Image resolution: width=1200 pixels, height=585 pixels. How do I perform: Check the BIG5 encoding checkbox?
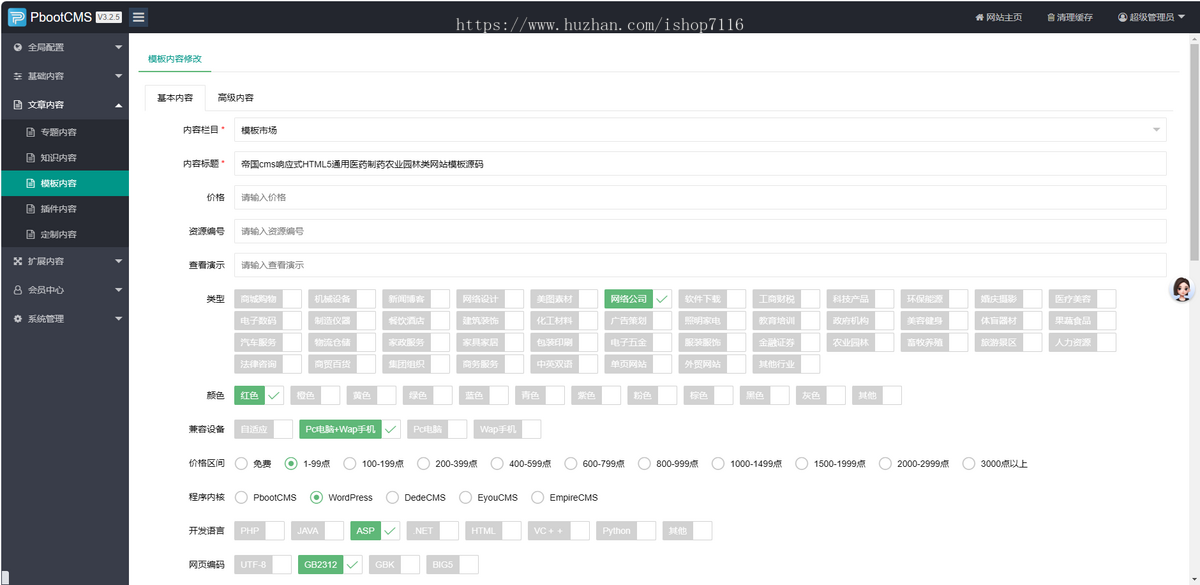click(x=452, y=564)
